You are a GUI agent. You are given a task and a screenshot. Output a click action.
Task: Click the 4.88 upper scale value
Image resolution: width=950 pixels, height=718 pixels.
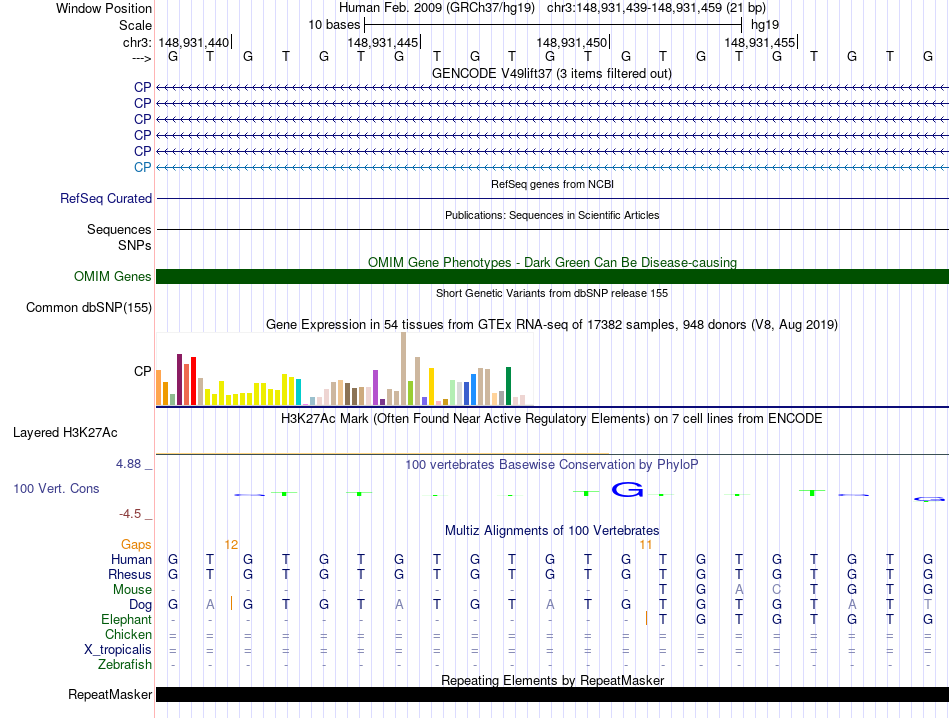(x=128, y=464)
